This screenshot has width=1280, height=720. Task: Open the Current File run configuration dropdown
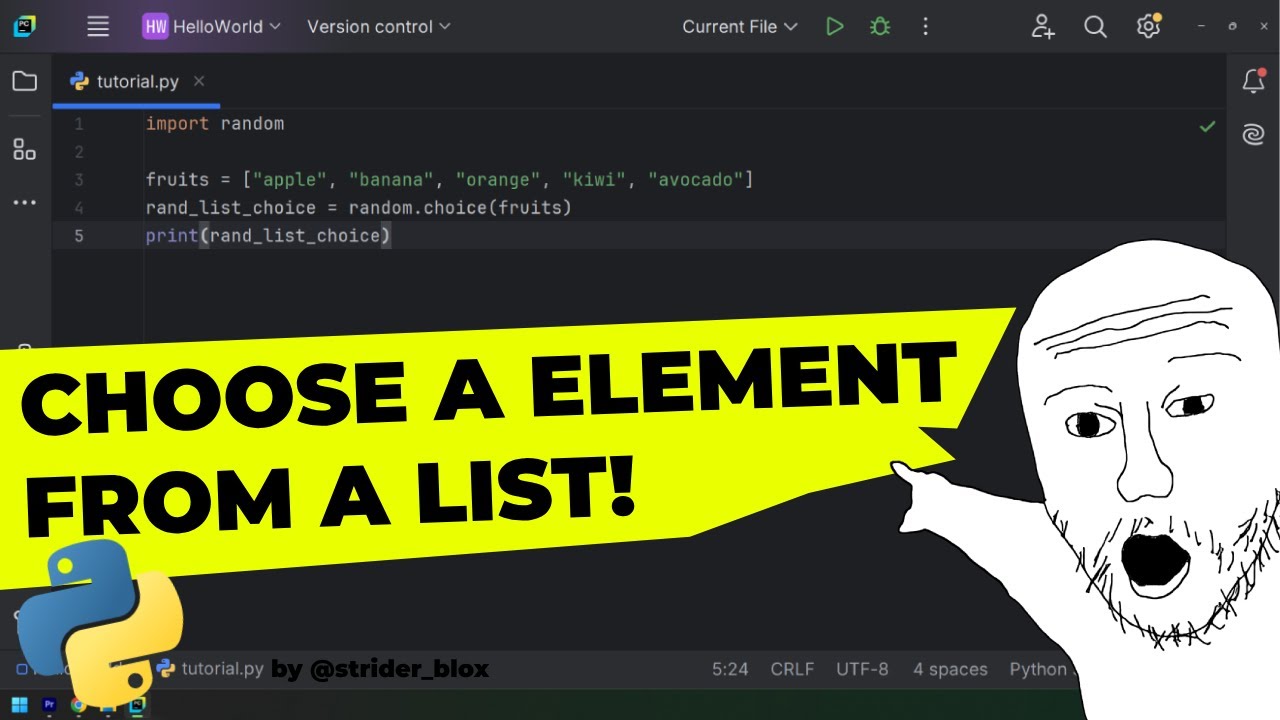[740, 27]
